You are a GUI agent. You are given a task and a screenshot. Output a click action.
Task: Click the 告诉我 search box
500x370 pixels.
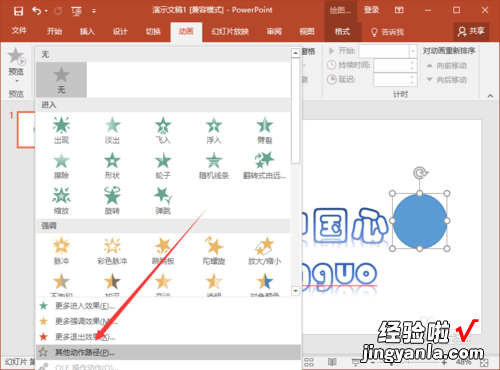[387, 32]
